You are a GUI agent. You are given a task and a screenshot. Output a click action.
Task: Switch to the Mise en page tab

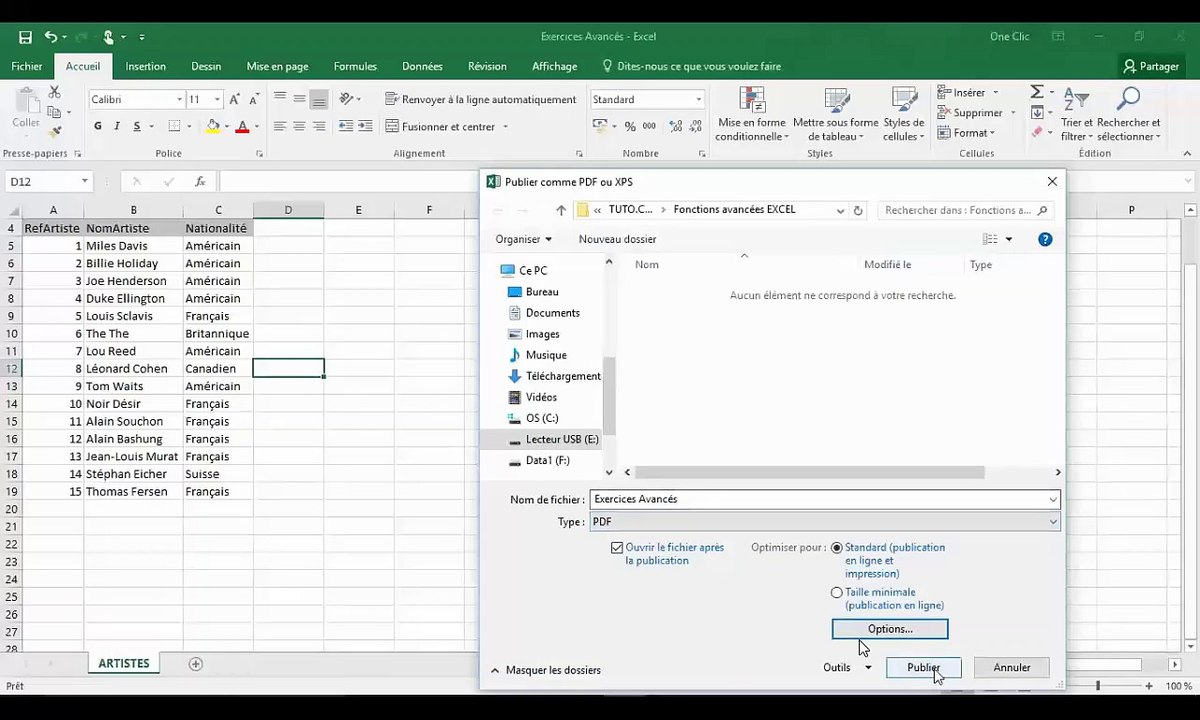277,66
